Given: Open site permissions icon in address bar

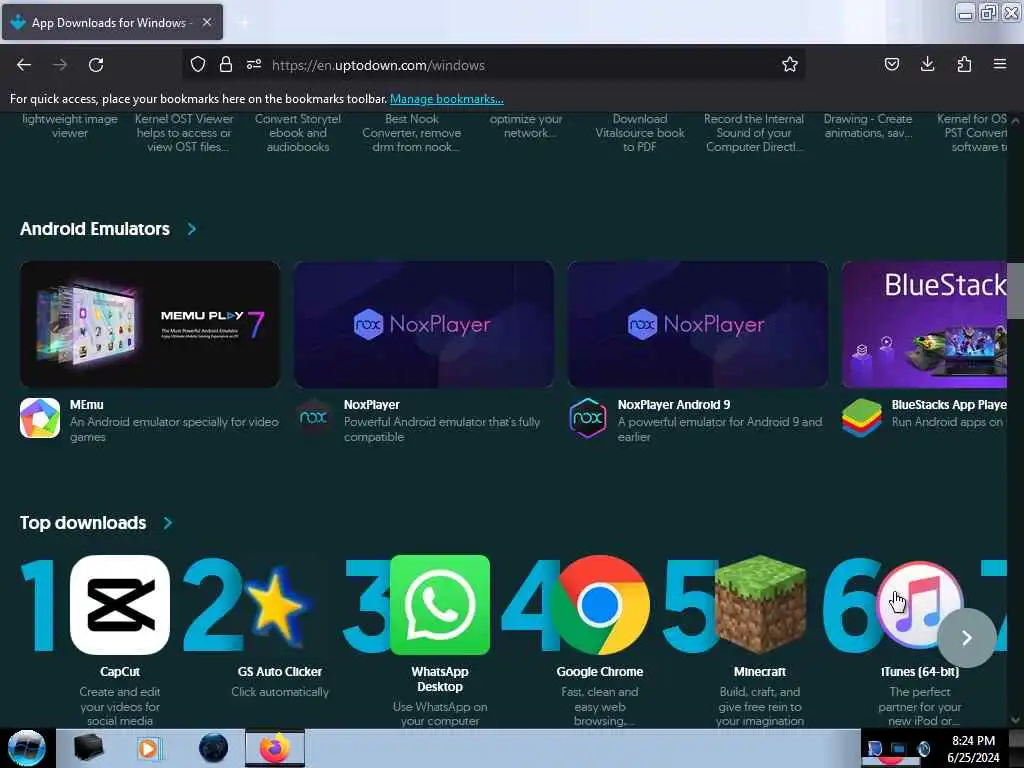Looking at the screenshot, I should pyautogui.click(x=254, y=64).
